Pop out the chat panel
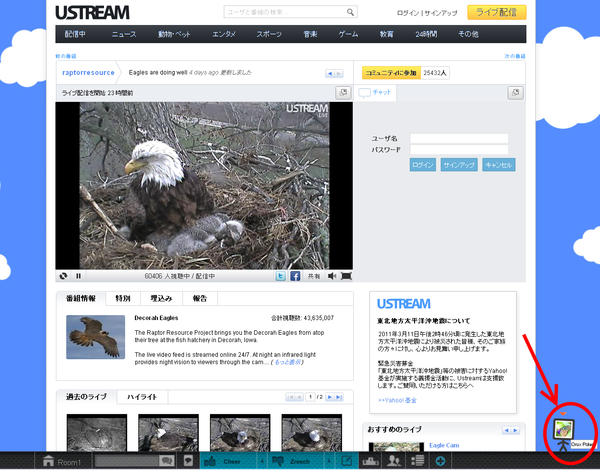The height and width of the screenshot is (470, 600). (515, 93)
